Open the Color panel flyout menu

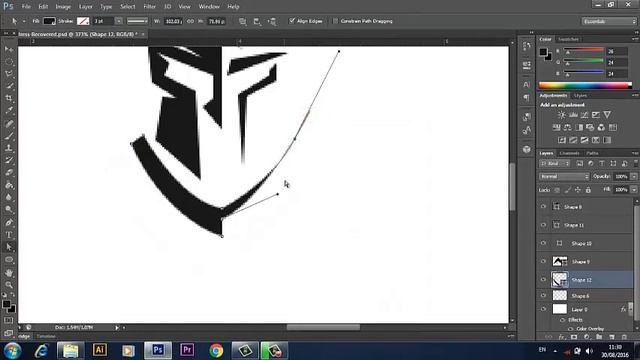(635, 39)
